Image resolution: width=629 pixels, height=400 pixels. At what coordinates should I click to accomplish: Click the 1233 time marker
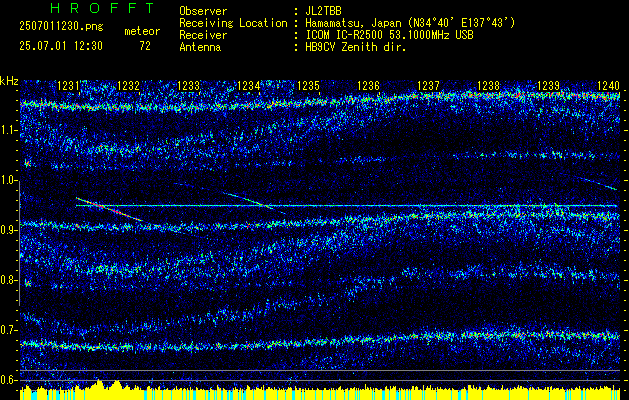189,85
